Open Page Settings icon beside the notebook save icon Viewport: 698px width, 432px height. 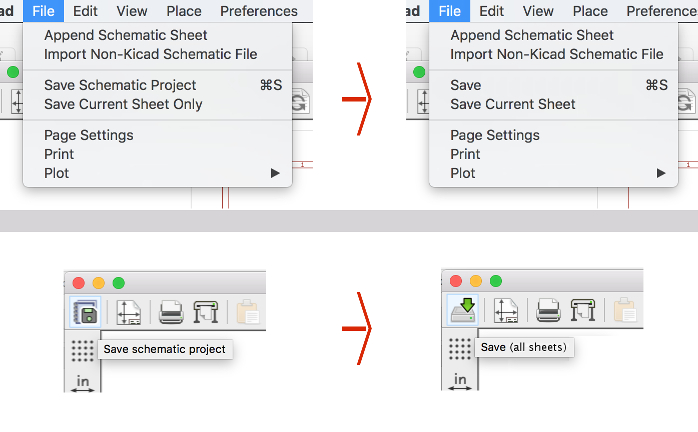tap(128, 312)
